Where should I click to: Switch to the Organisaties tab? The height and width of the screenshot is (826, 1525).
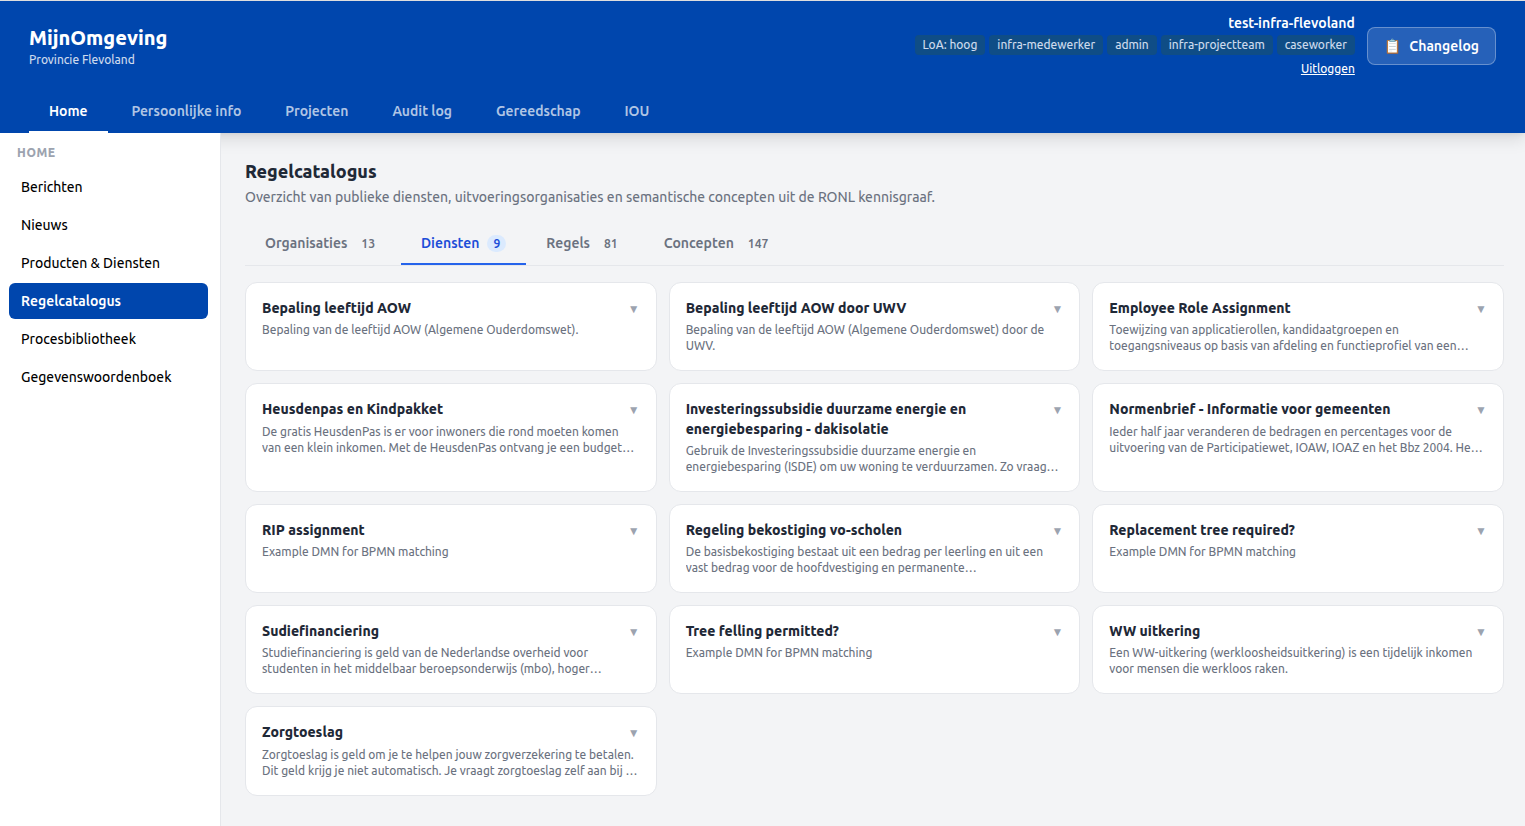coord(306,242)
